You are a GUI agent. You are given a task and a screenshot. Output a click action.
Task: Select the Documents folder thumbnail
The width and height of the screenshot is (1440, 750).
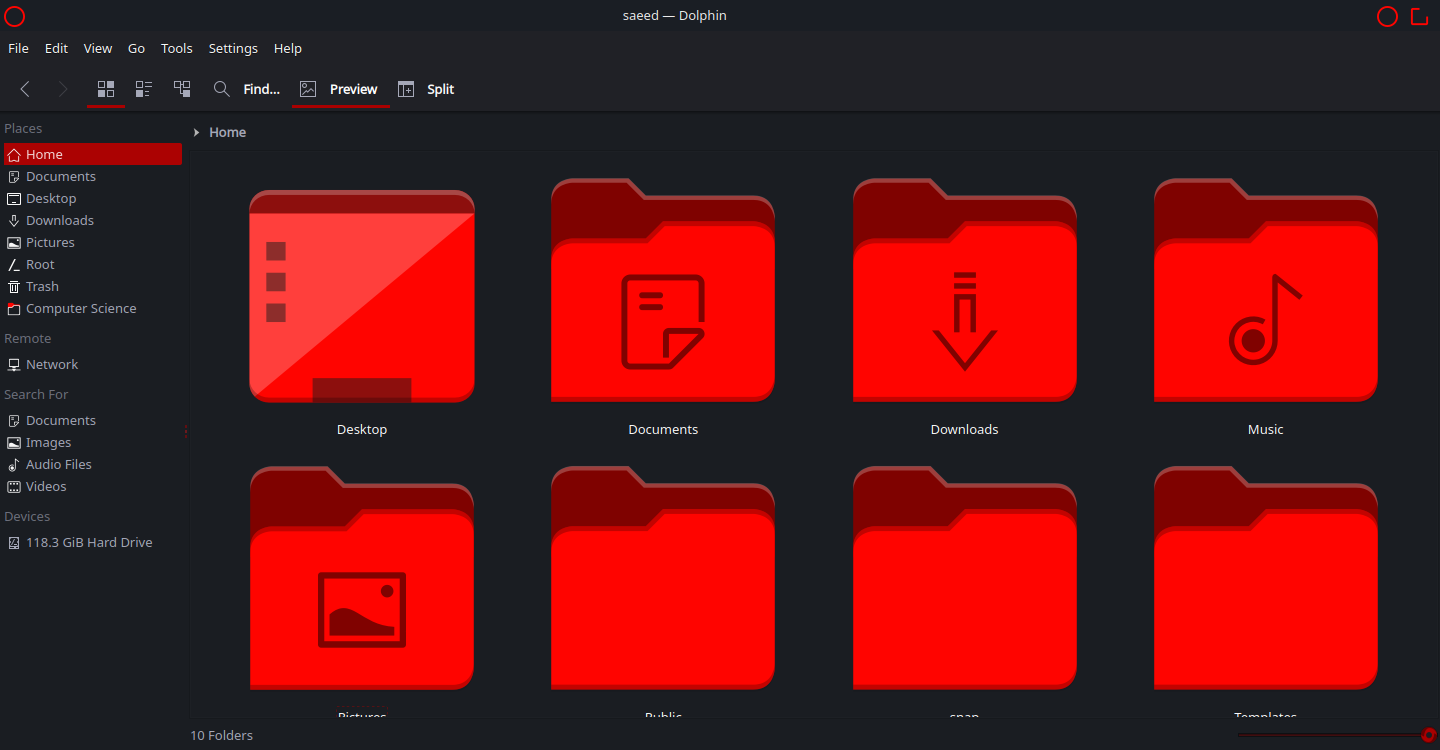coord(663,290)
